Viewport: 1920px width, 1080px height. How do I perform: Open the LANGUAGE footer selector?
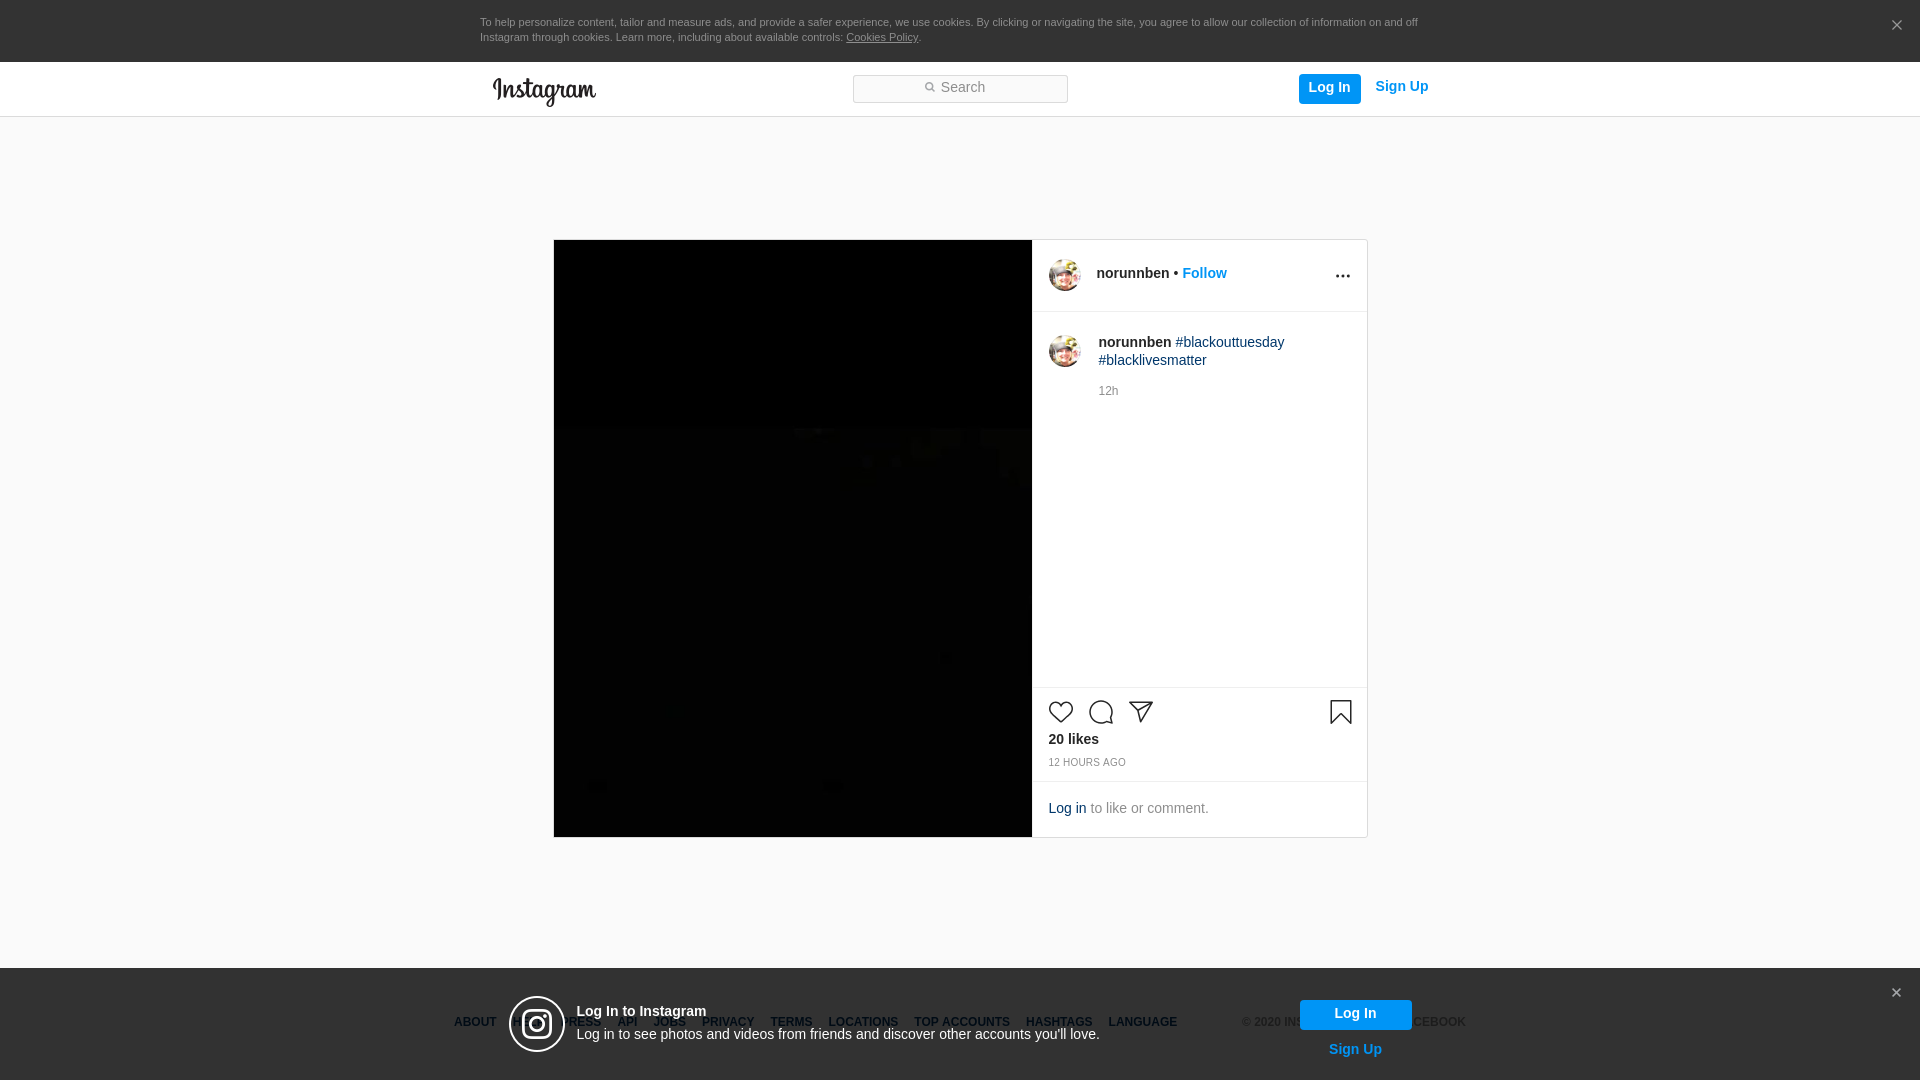[1142, 1022]
